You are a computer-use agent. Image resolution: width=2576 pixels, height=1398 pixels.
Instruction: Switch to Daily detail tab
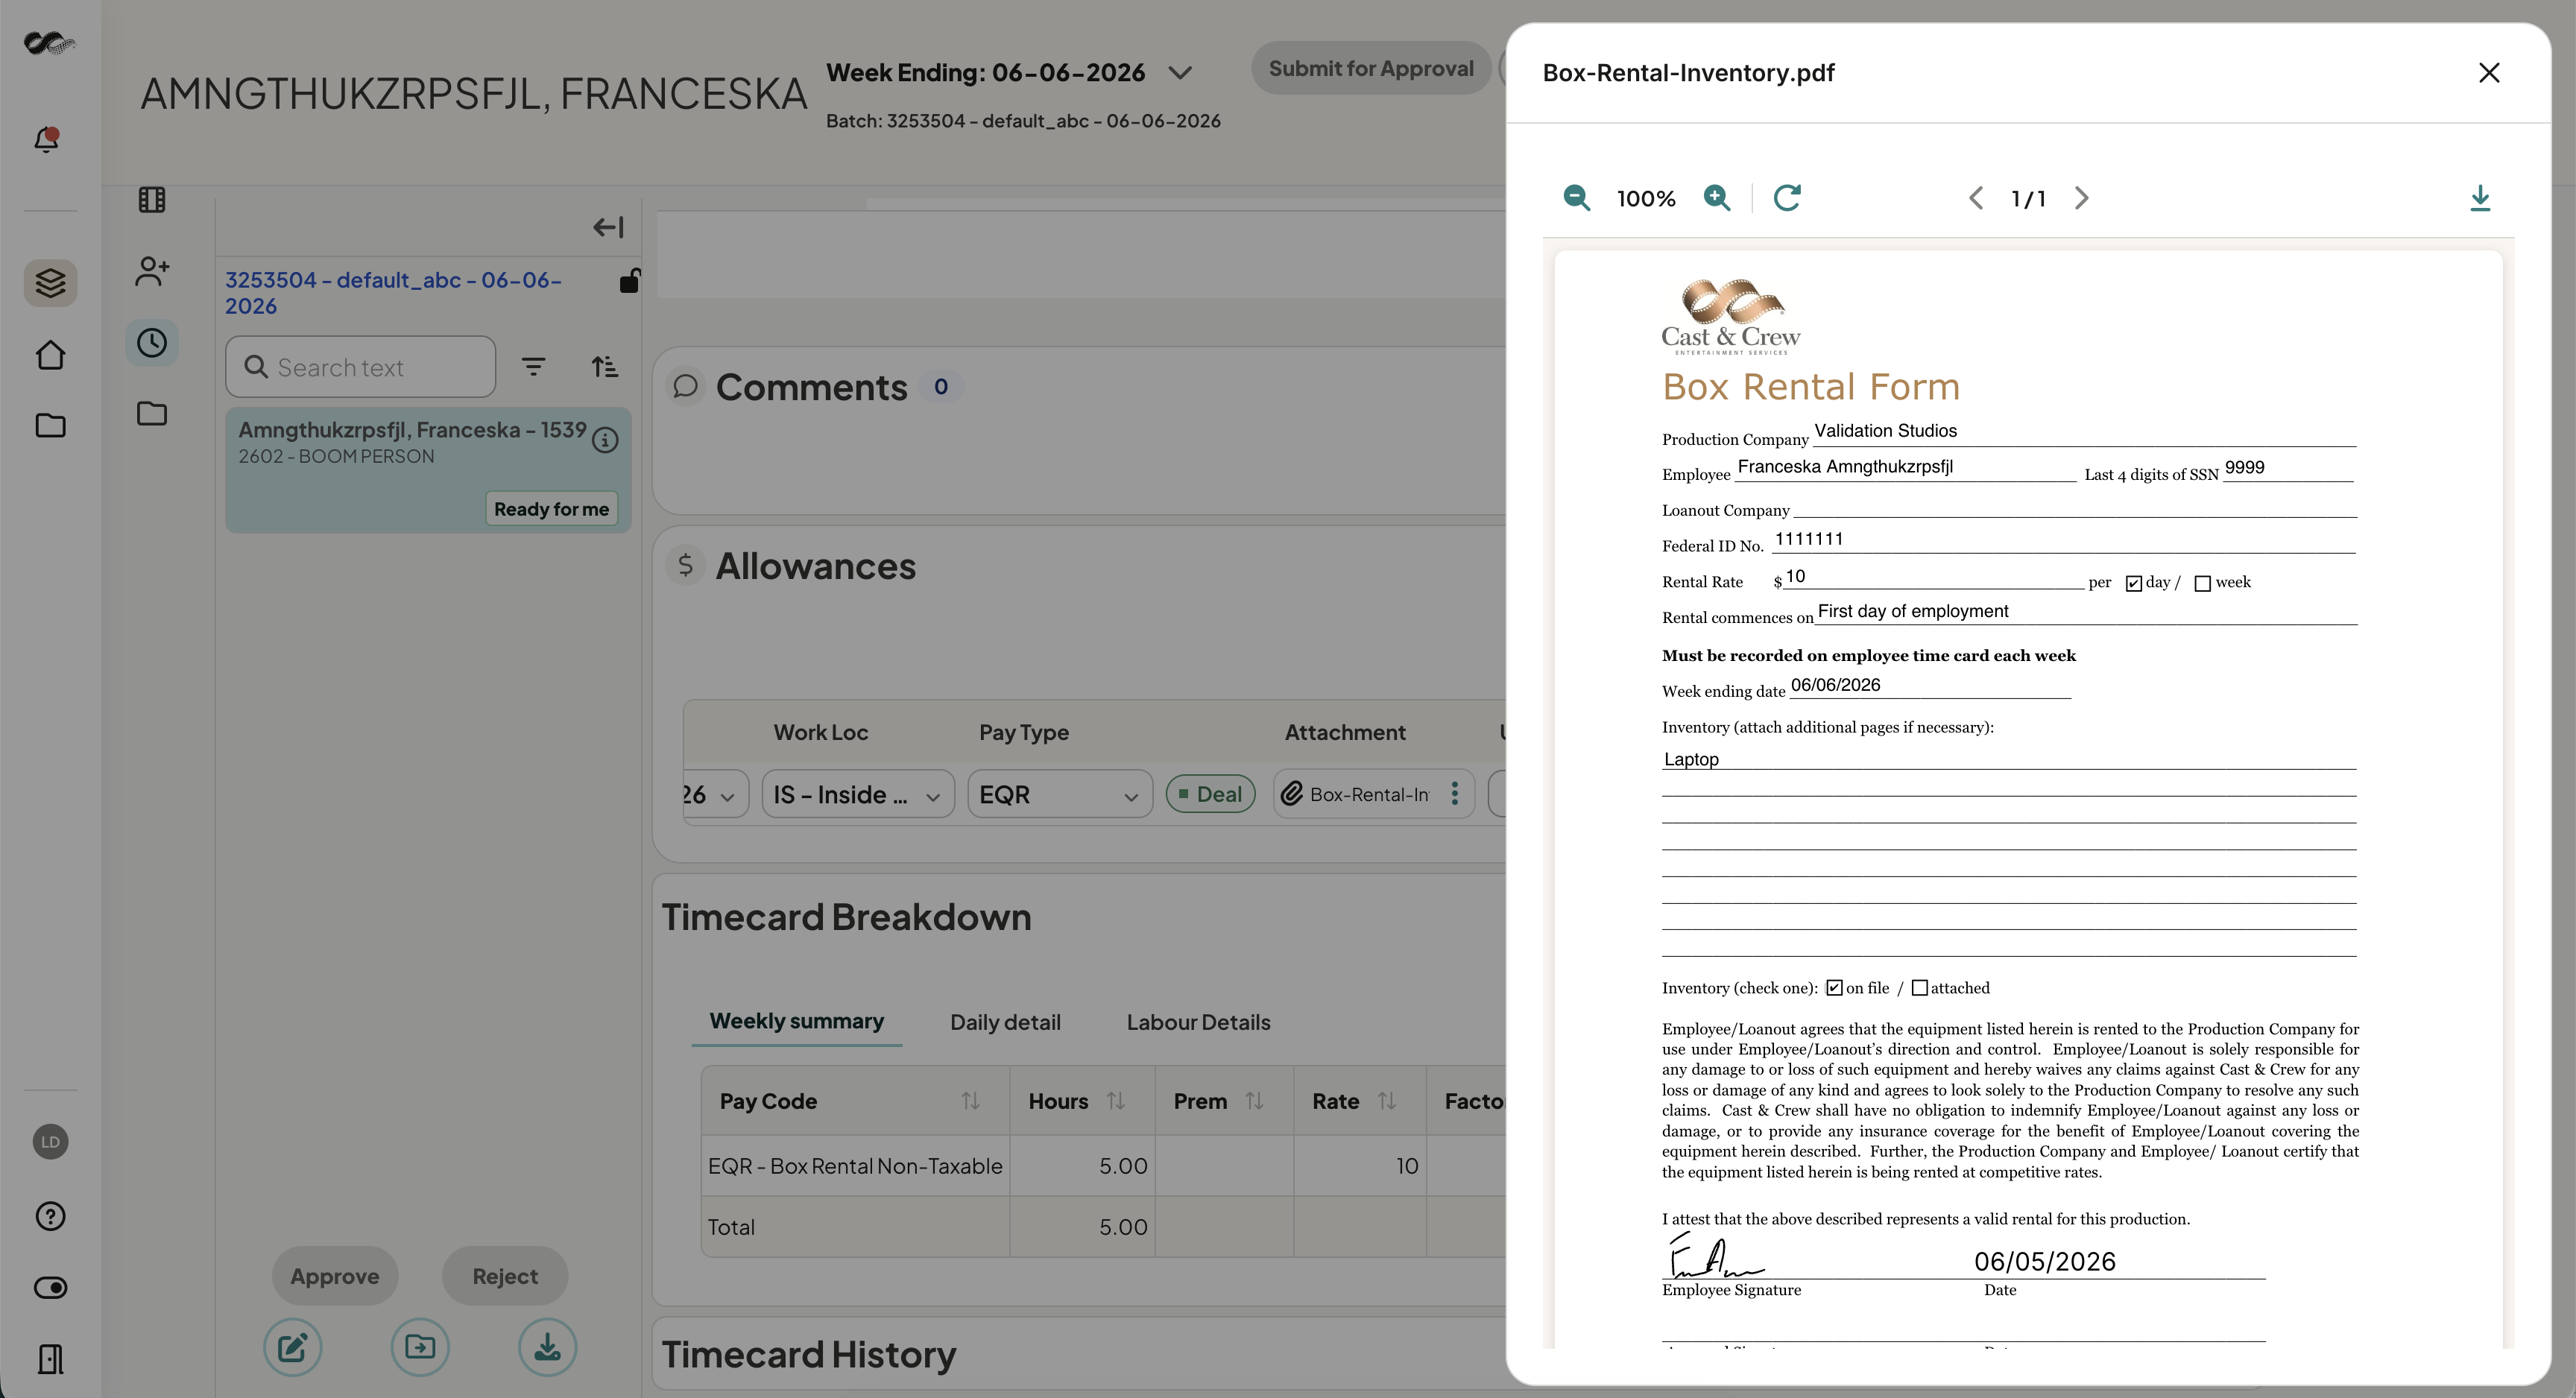(1005, 1022)
